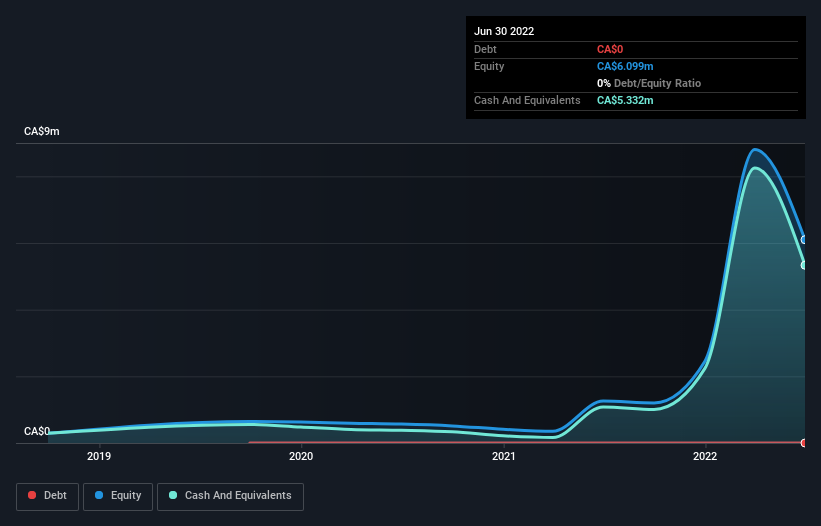Toggle the Equity legend button

pyautogui.click(x=118, y=496)
